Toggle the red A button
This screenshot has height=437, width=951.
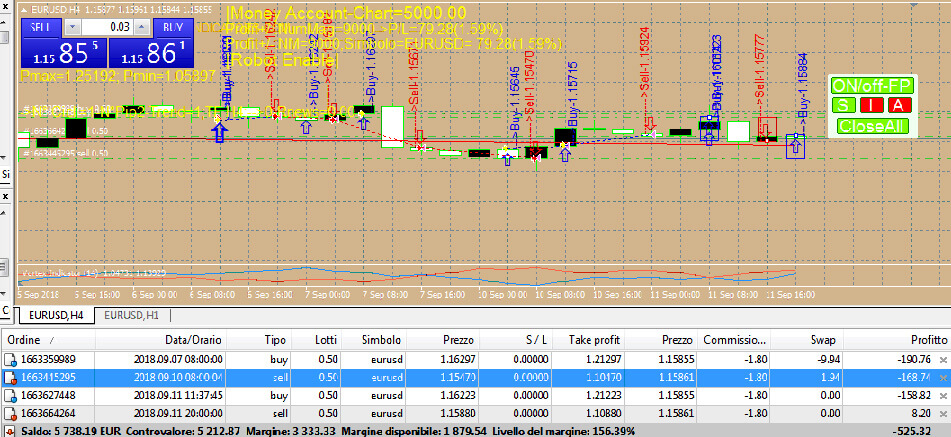(899, 105)
